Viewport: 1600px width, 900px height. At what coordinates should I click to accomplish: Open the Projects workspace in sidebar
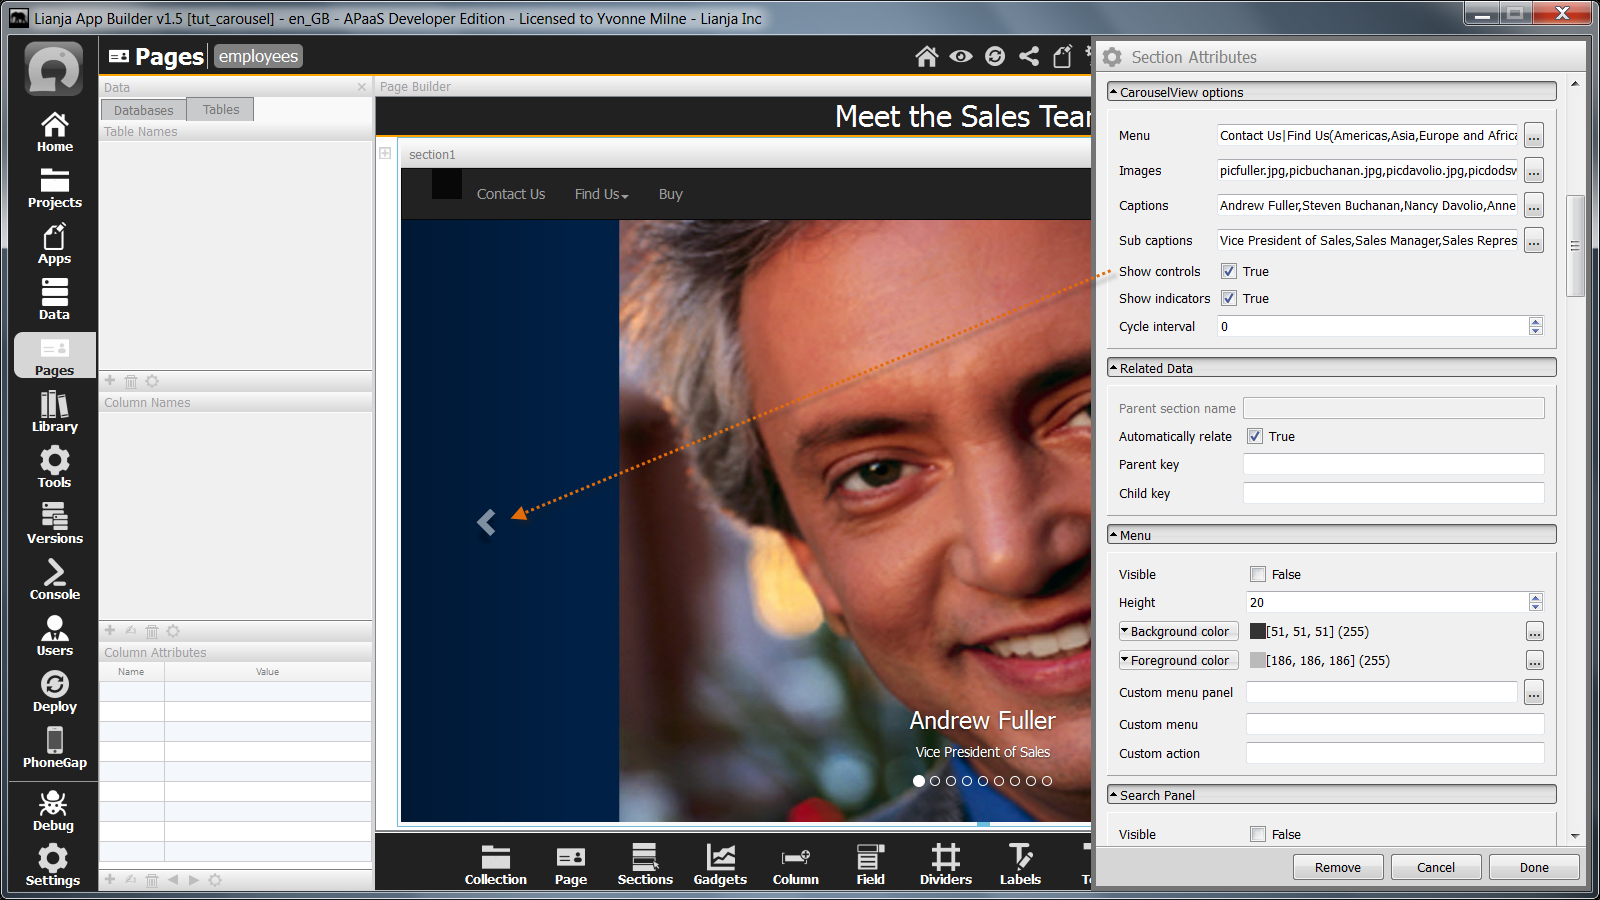[54, 188]
